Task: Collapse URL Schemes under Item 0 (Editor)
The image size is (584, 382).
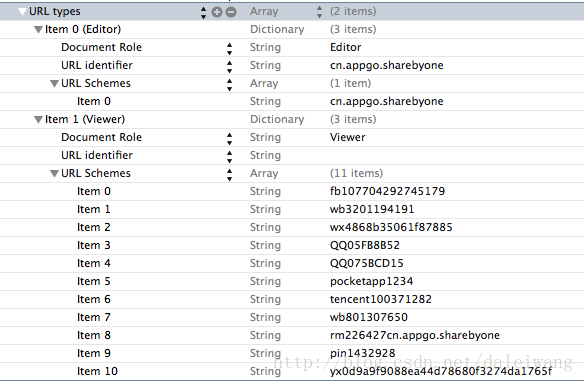Action: 54,84
